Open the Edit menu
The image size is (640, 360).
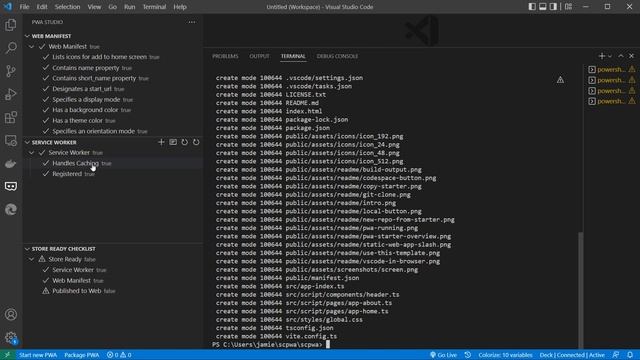click(x=42, y=7)
